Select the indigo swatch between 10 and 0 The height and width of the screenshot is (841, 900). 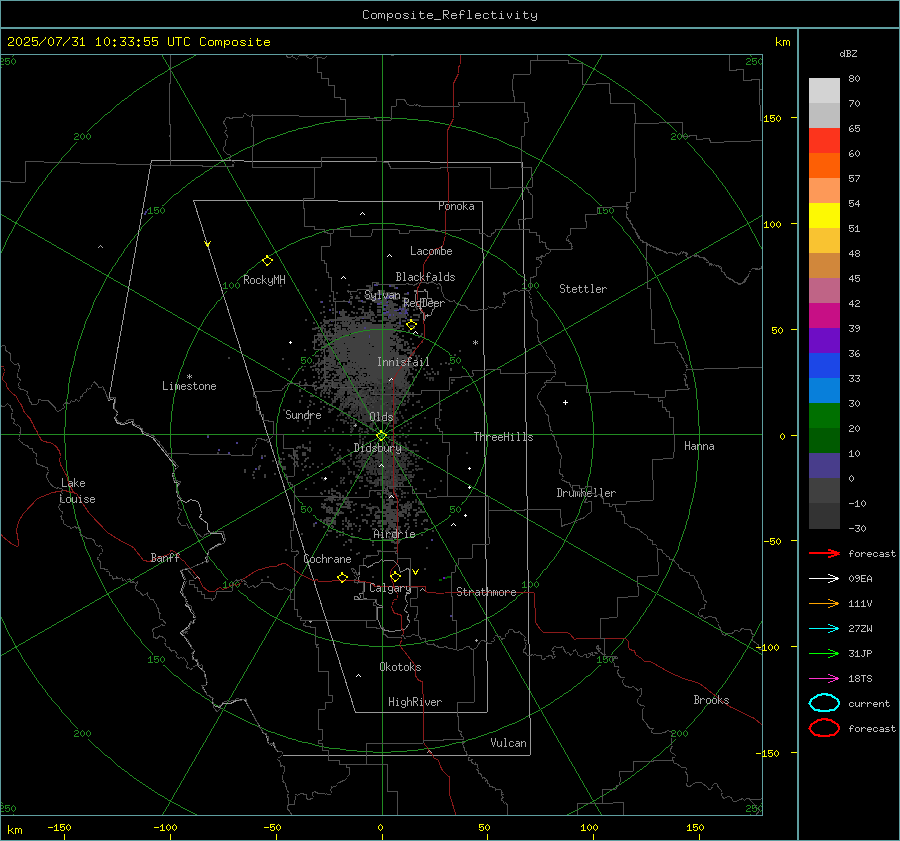coord(824,466)
